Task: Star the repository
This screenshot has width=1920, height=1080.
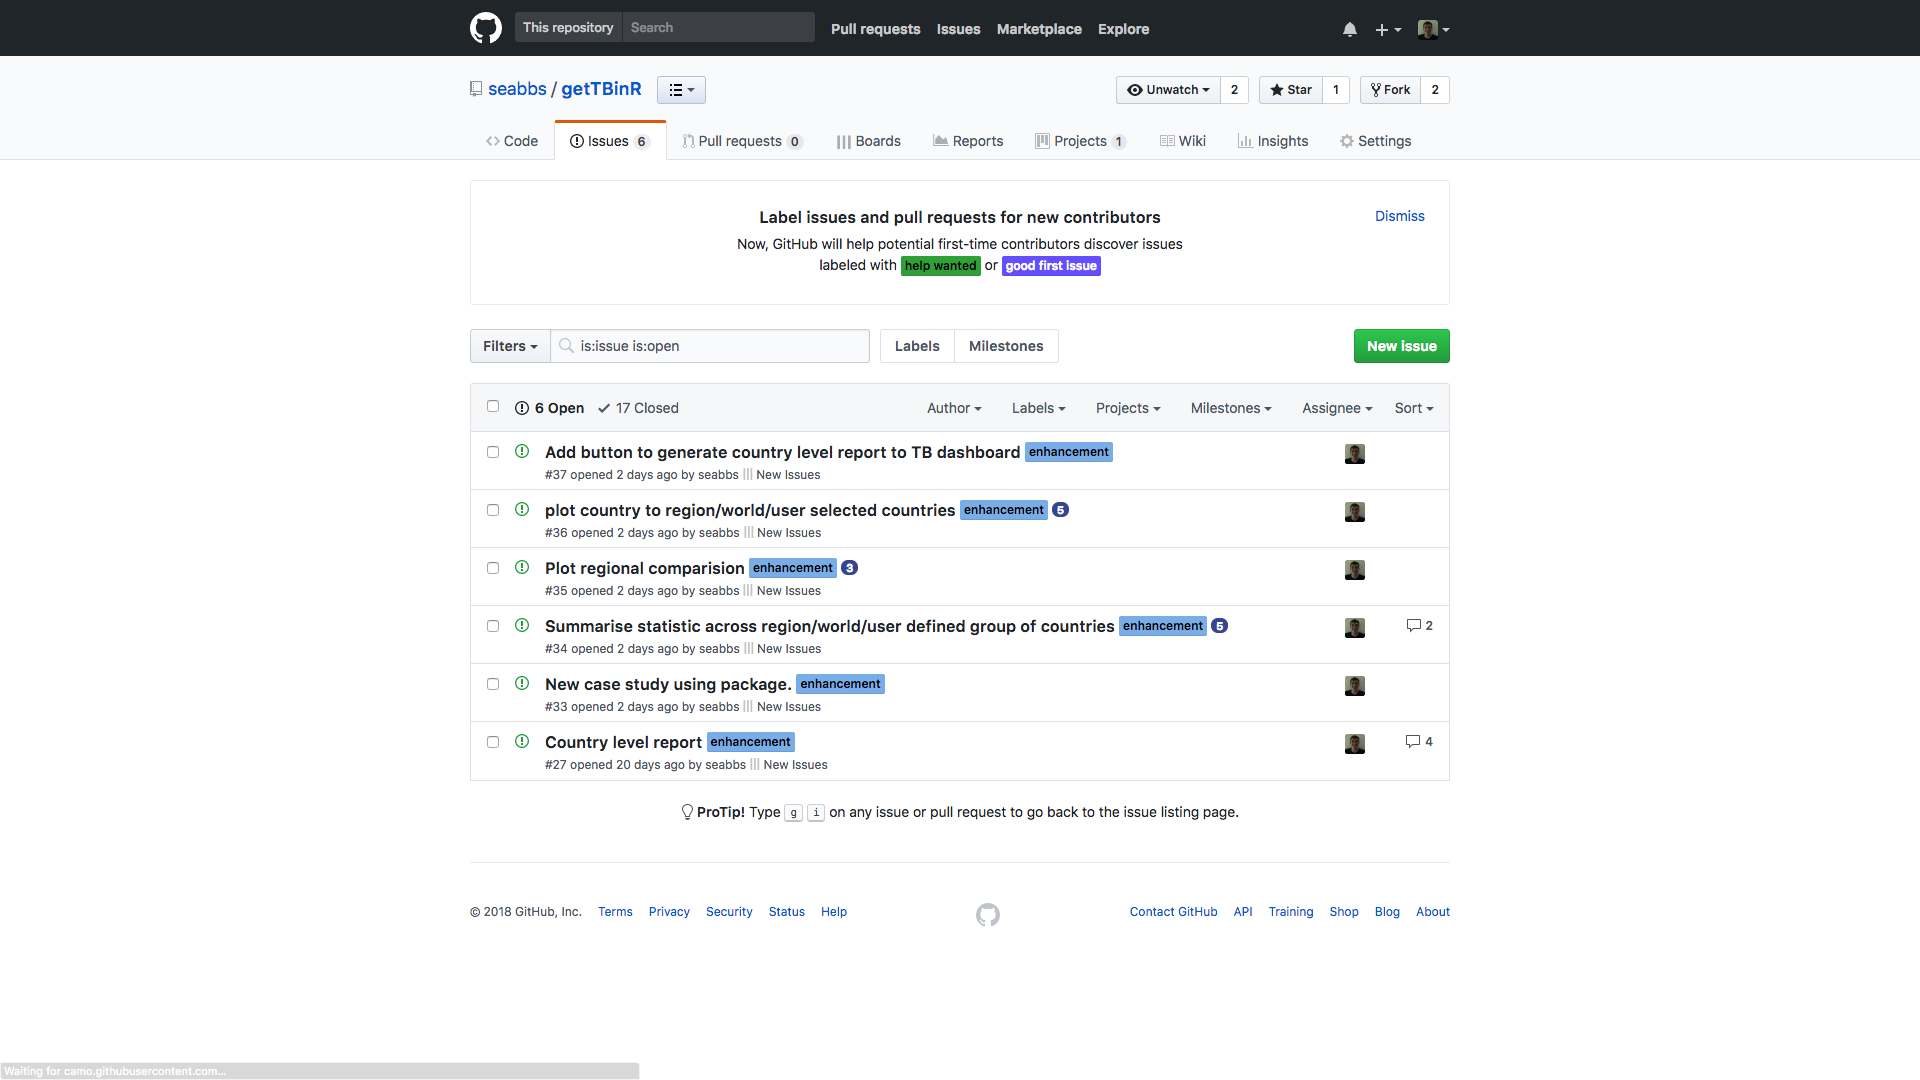Action: coord(1291,90)
